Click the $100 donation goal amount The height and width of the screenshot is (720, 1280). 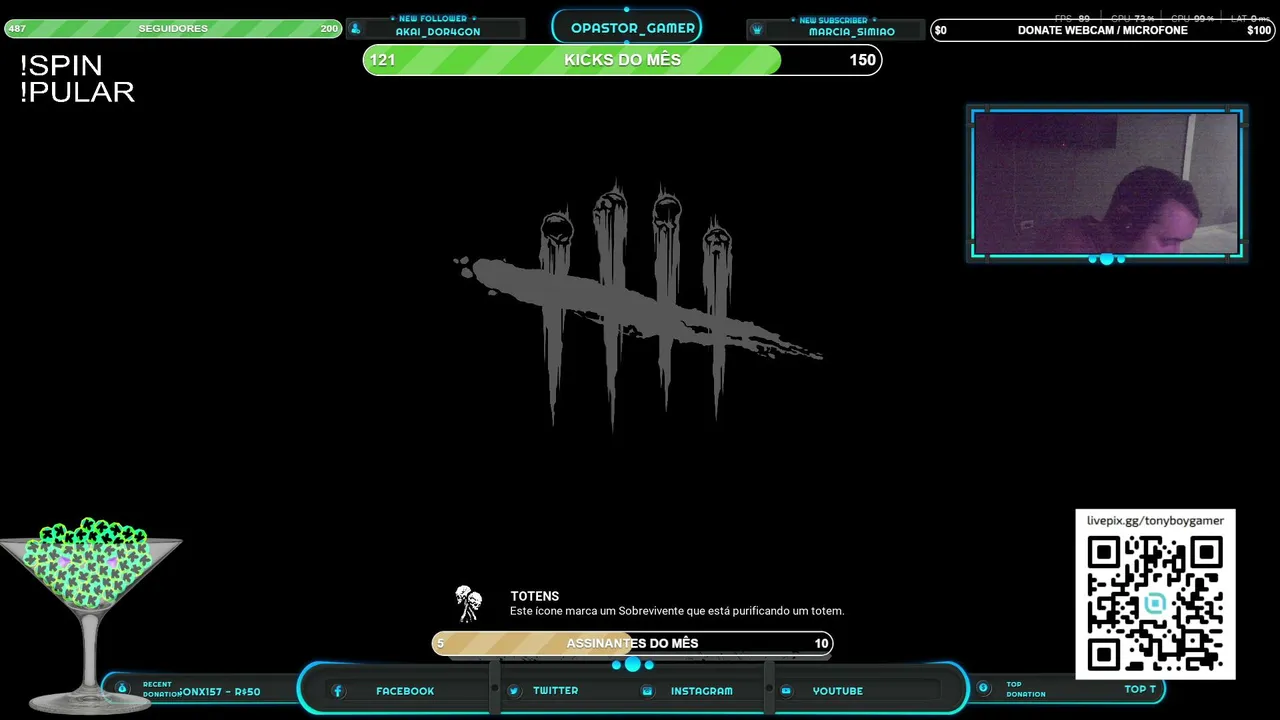point(1259,30)
